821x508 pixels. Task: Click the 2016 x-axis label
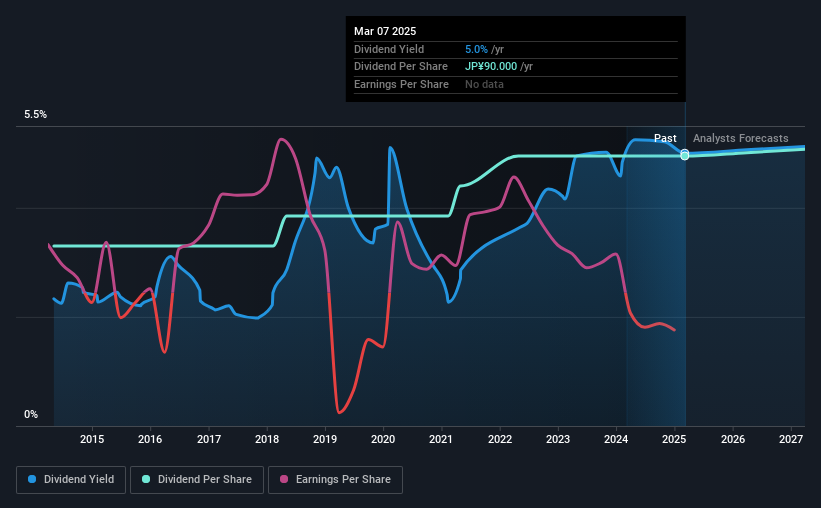tap(150, 439)
